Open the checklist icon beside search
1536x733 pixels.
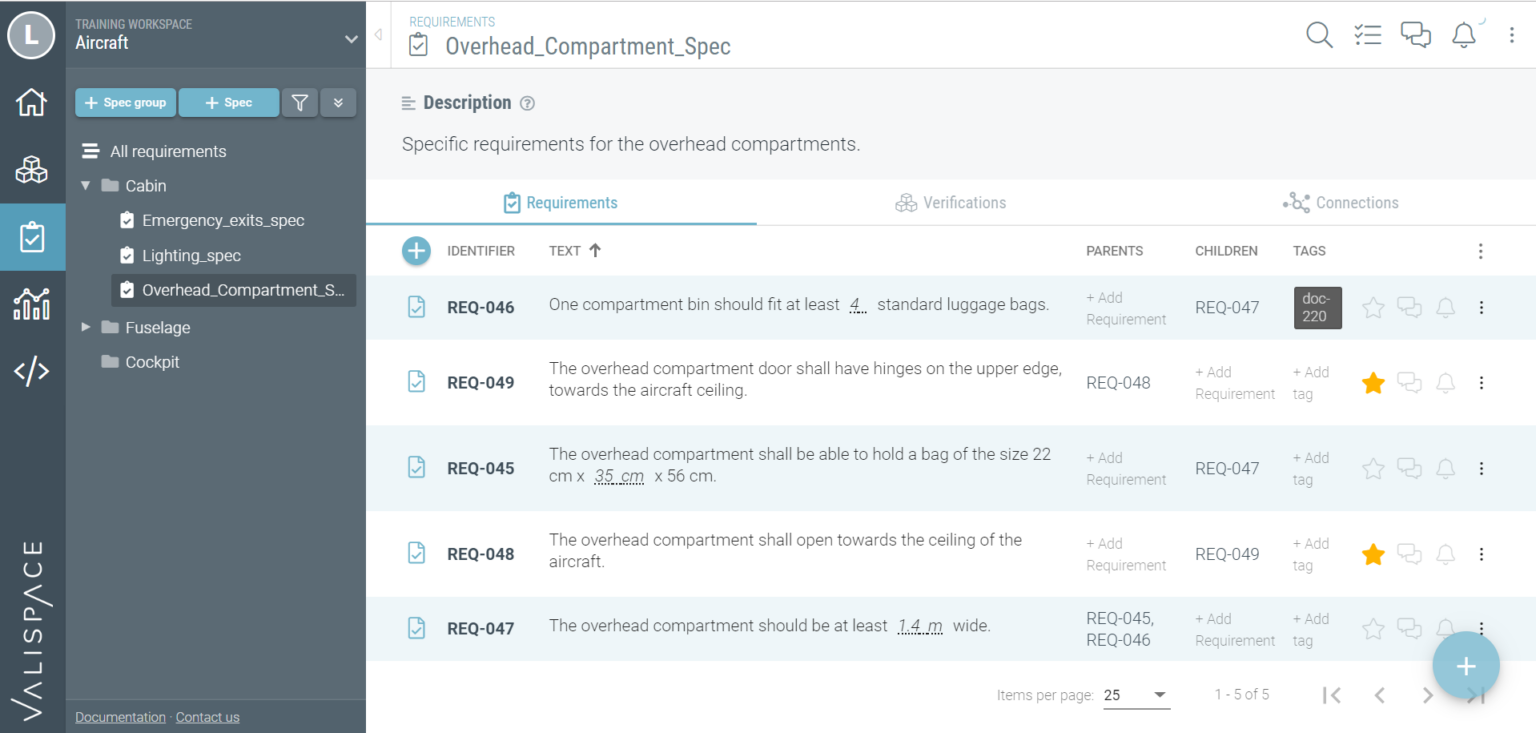1367,35
